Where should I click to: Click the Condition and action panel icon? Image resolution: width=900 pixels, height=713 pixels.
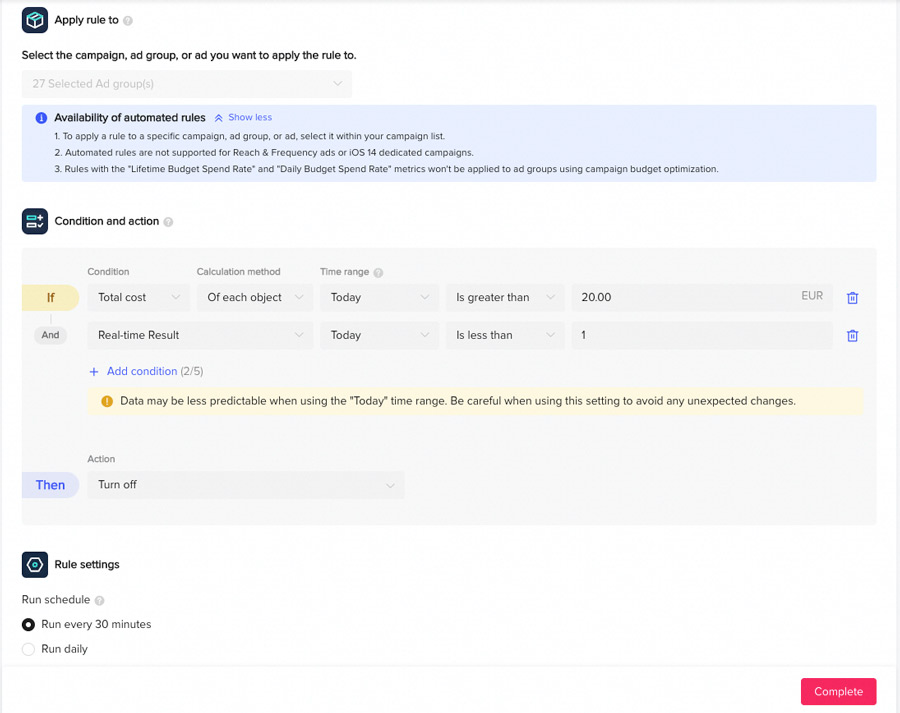(x=33, y=222)
